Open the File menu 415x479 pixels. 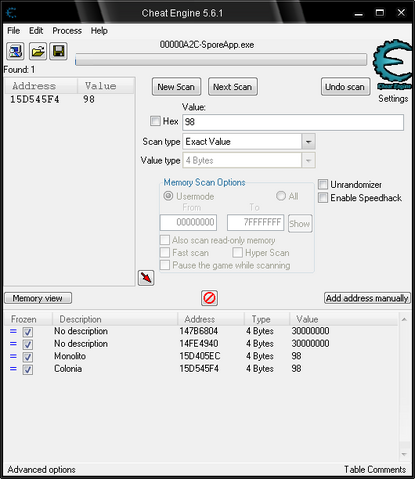tap(14, 31)
